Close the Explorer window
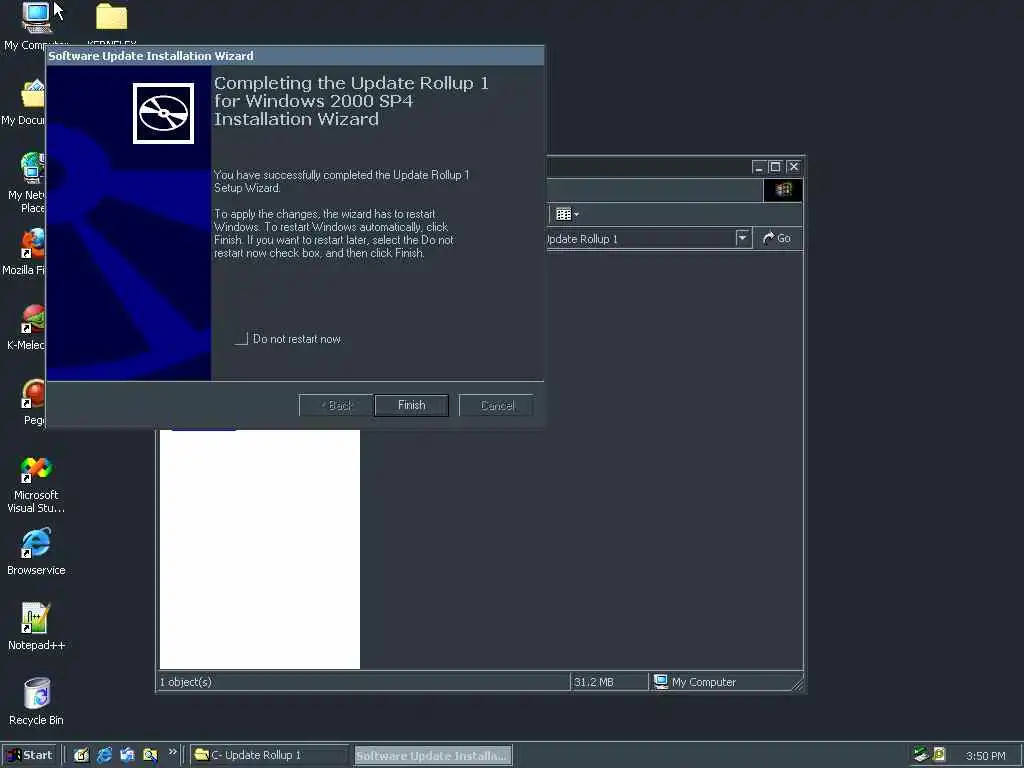This screenshot has height=768, width=1024. (793, 167)
